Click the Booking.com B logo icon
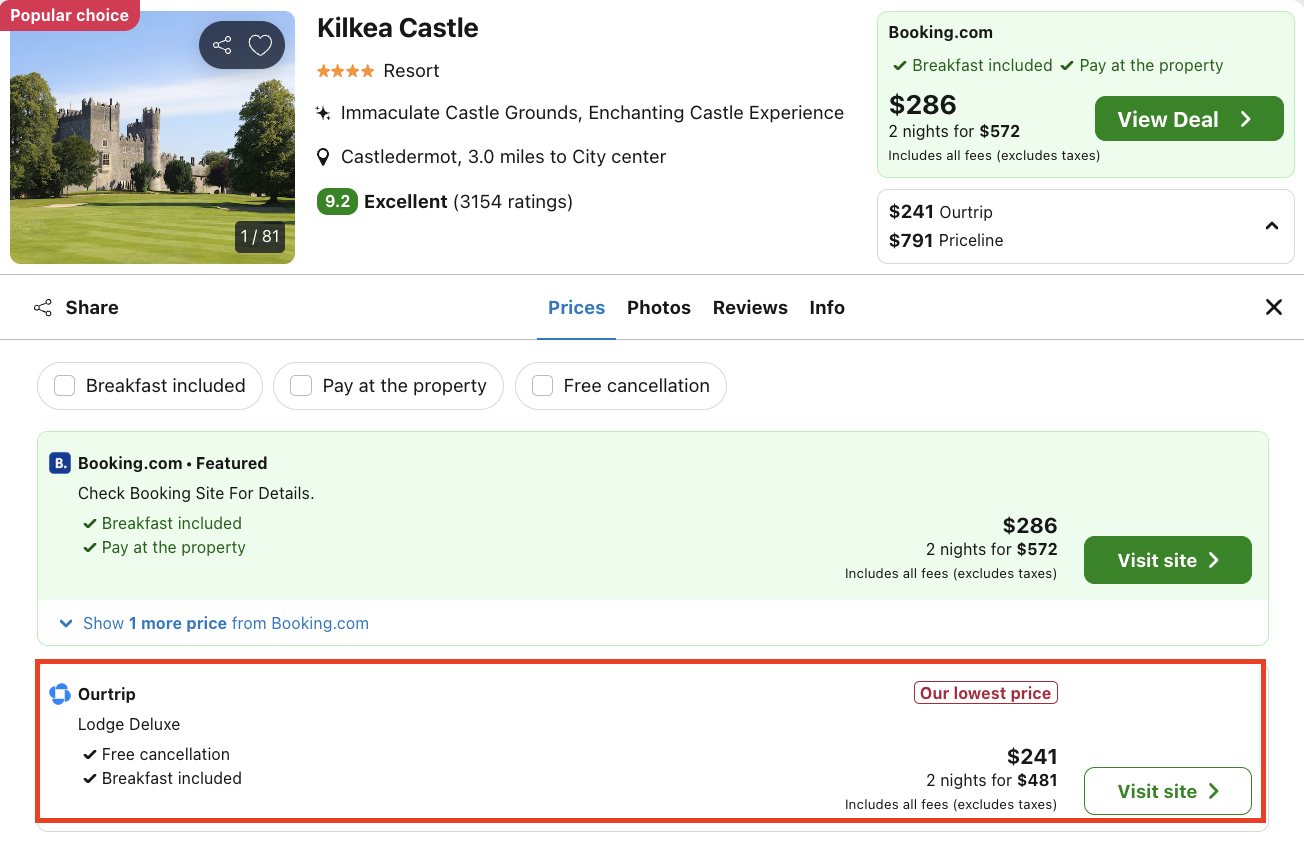 tap(60, 463)
